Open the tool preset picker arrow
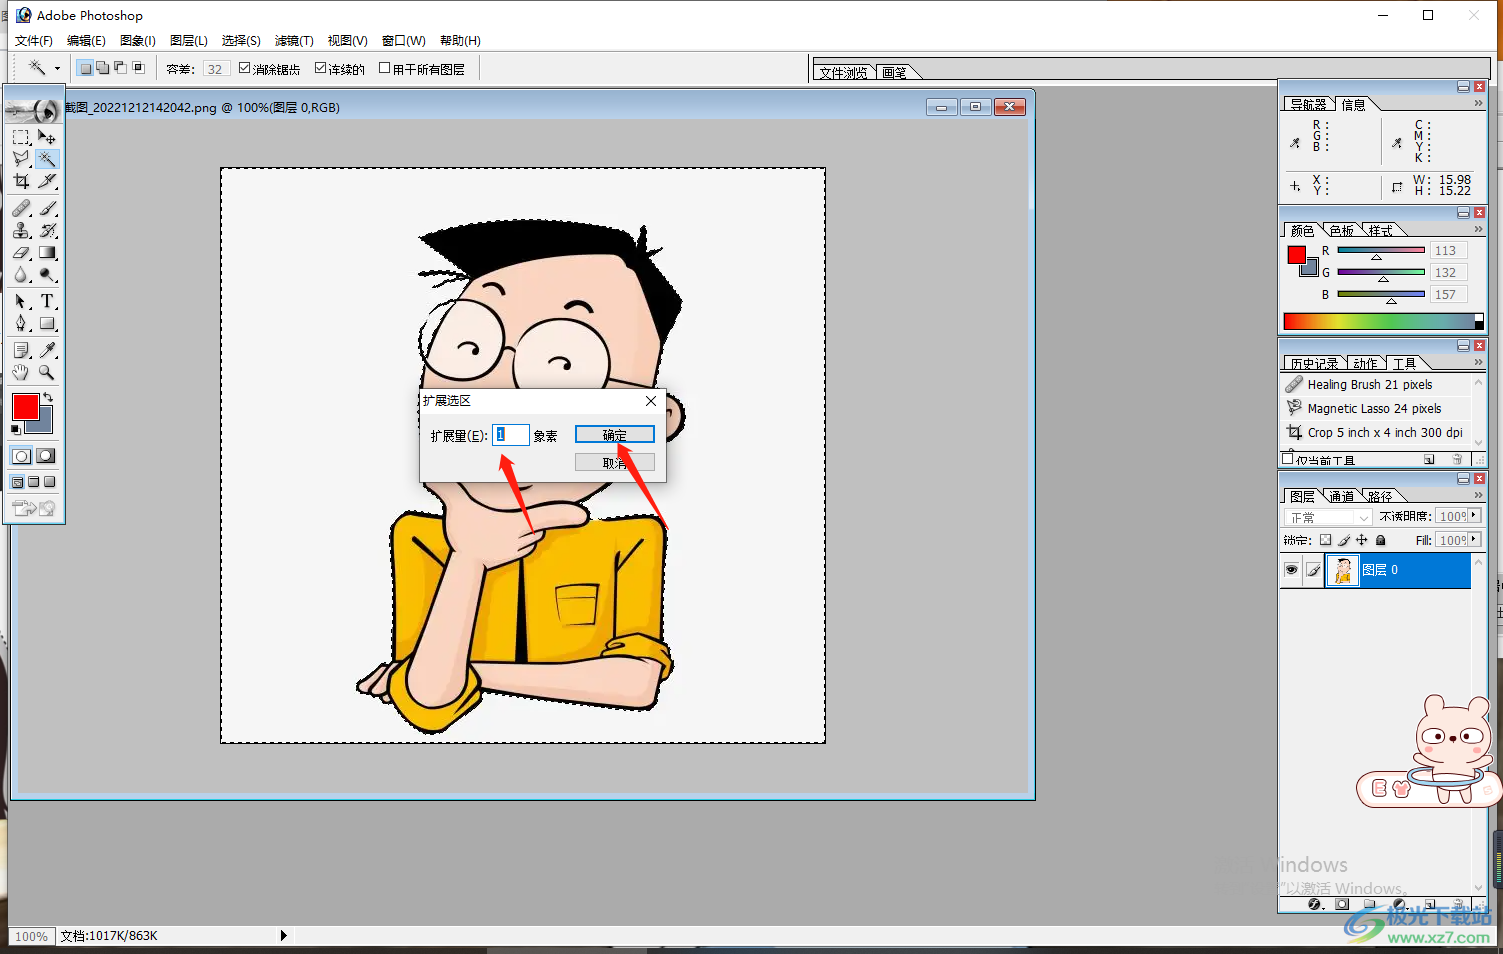Viewport: 1503px width, 954px height. 57,68
